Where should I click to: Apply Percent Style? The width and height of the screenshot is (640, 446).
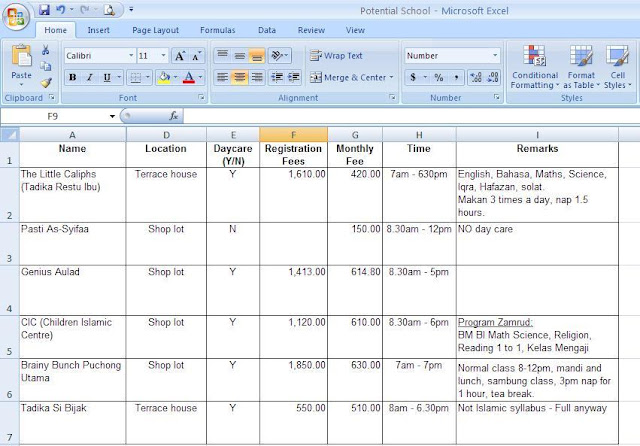click(x=439, y=78)
